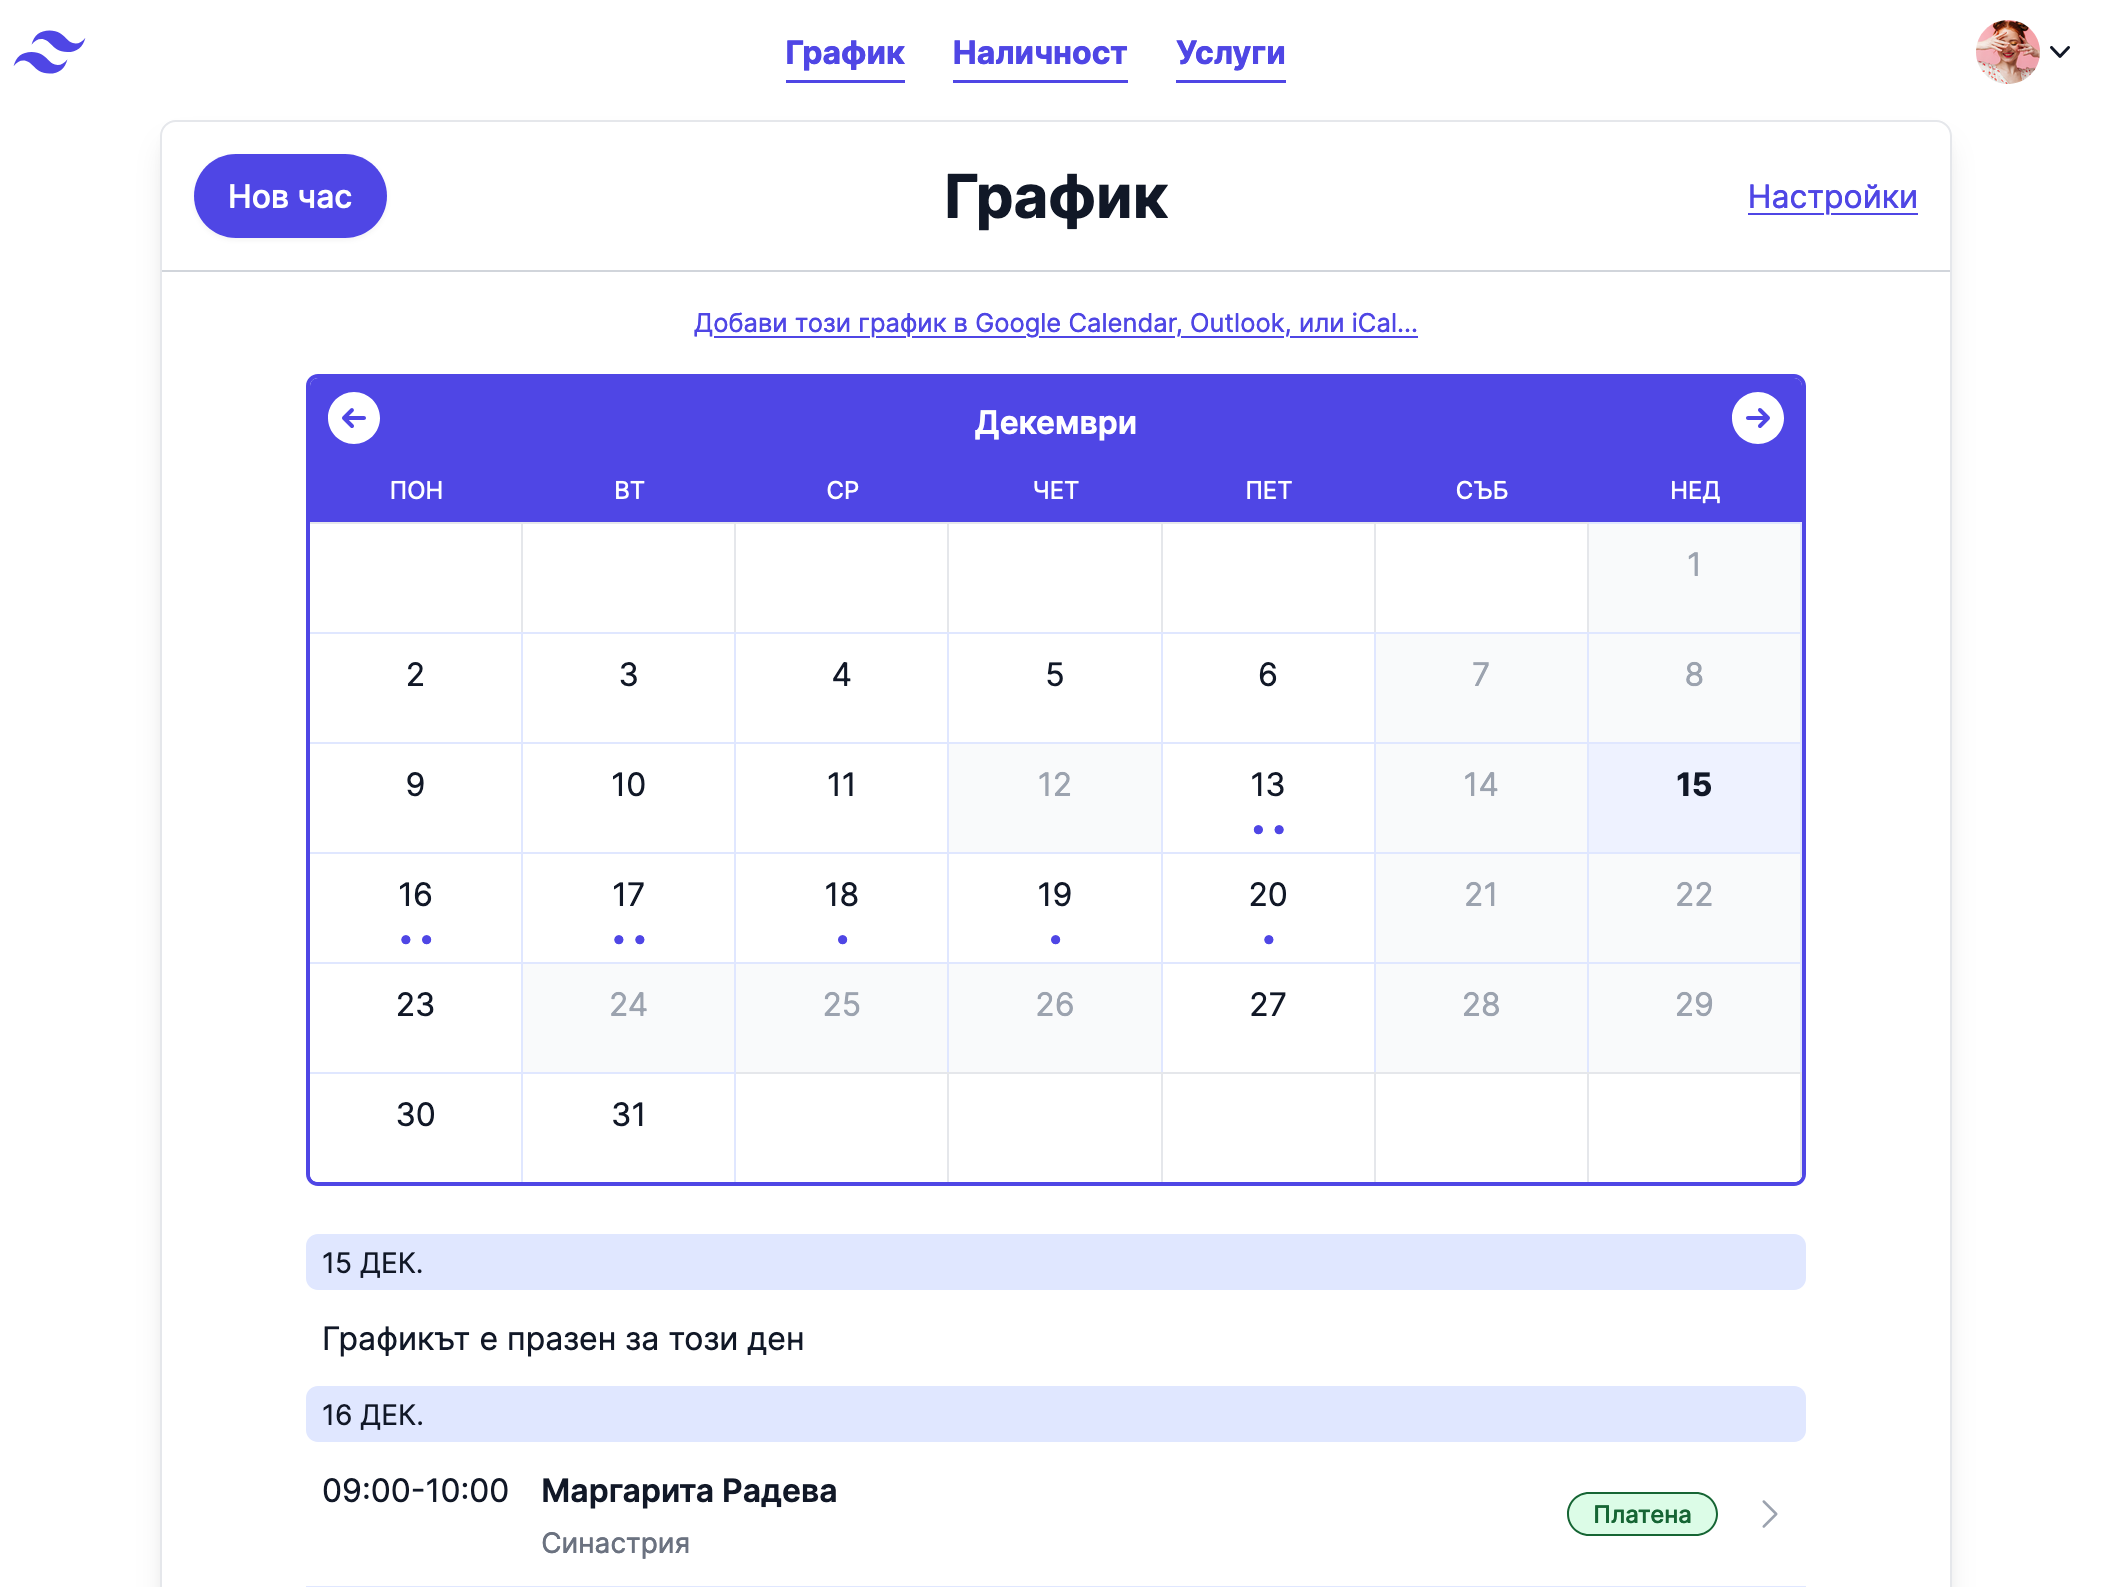The image size is (2112, 1587).
Task: Pick December 20 in the calendar
Action: (1268, 907)
